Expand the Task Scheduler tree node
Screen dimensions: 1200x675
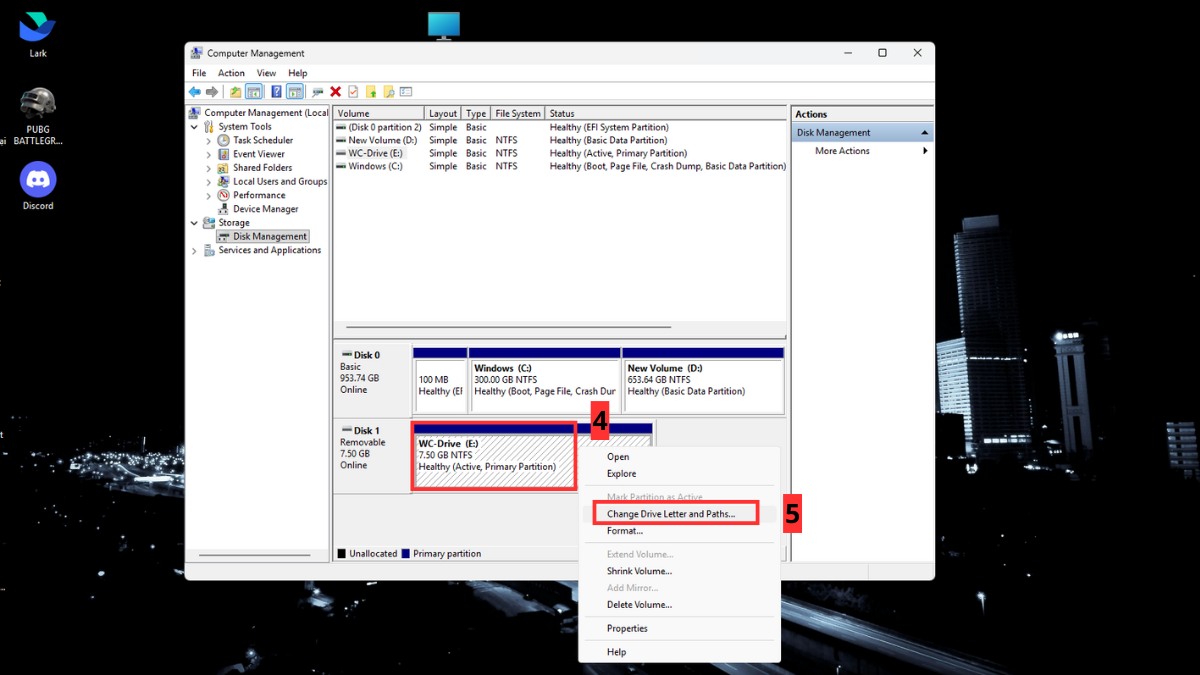[209, 141]
